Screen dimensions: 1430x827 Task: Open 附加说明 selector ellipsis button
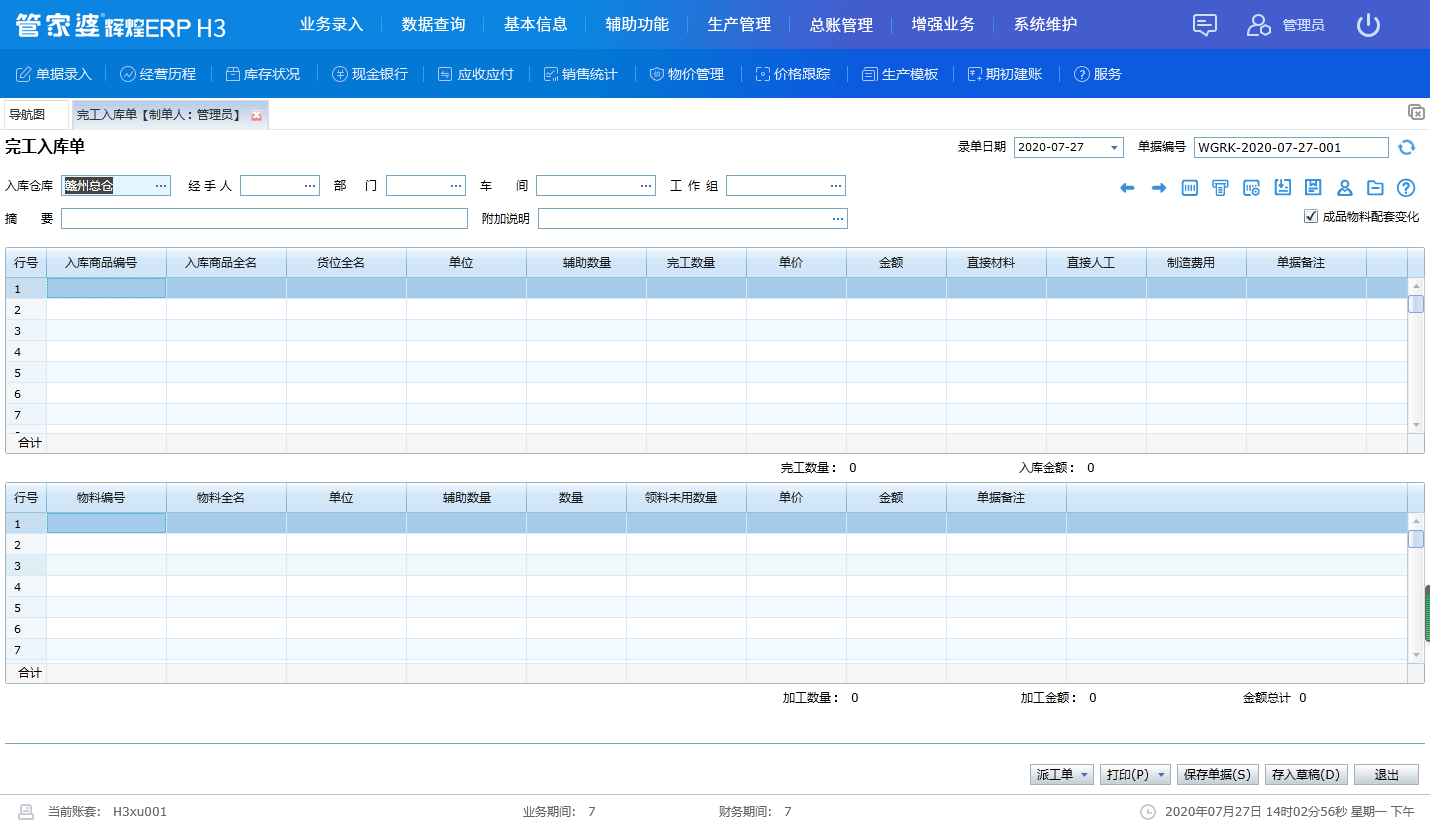[837, 219]
